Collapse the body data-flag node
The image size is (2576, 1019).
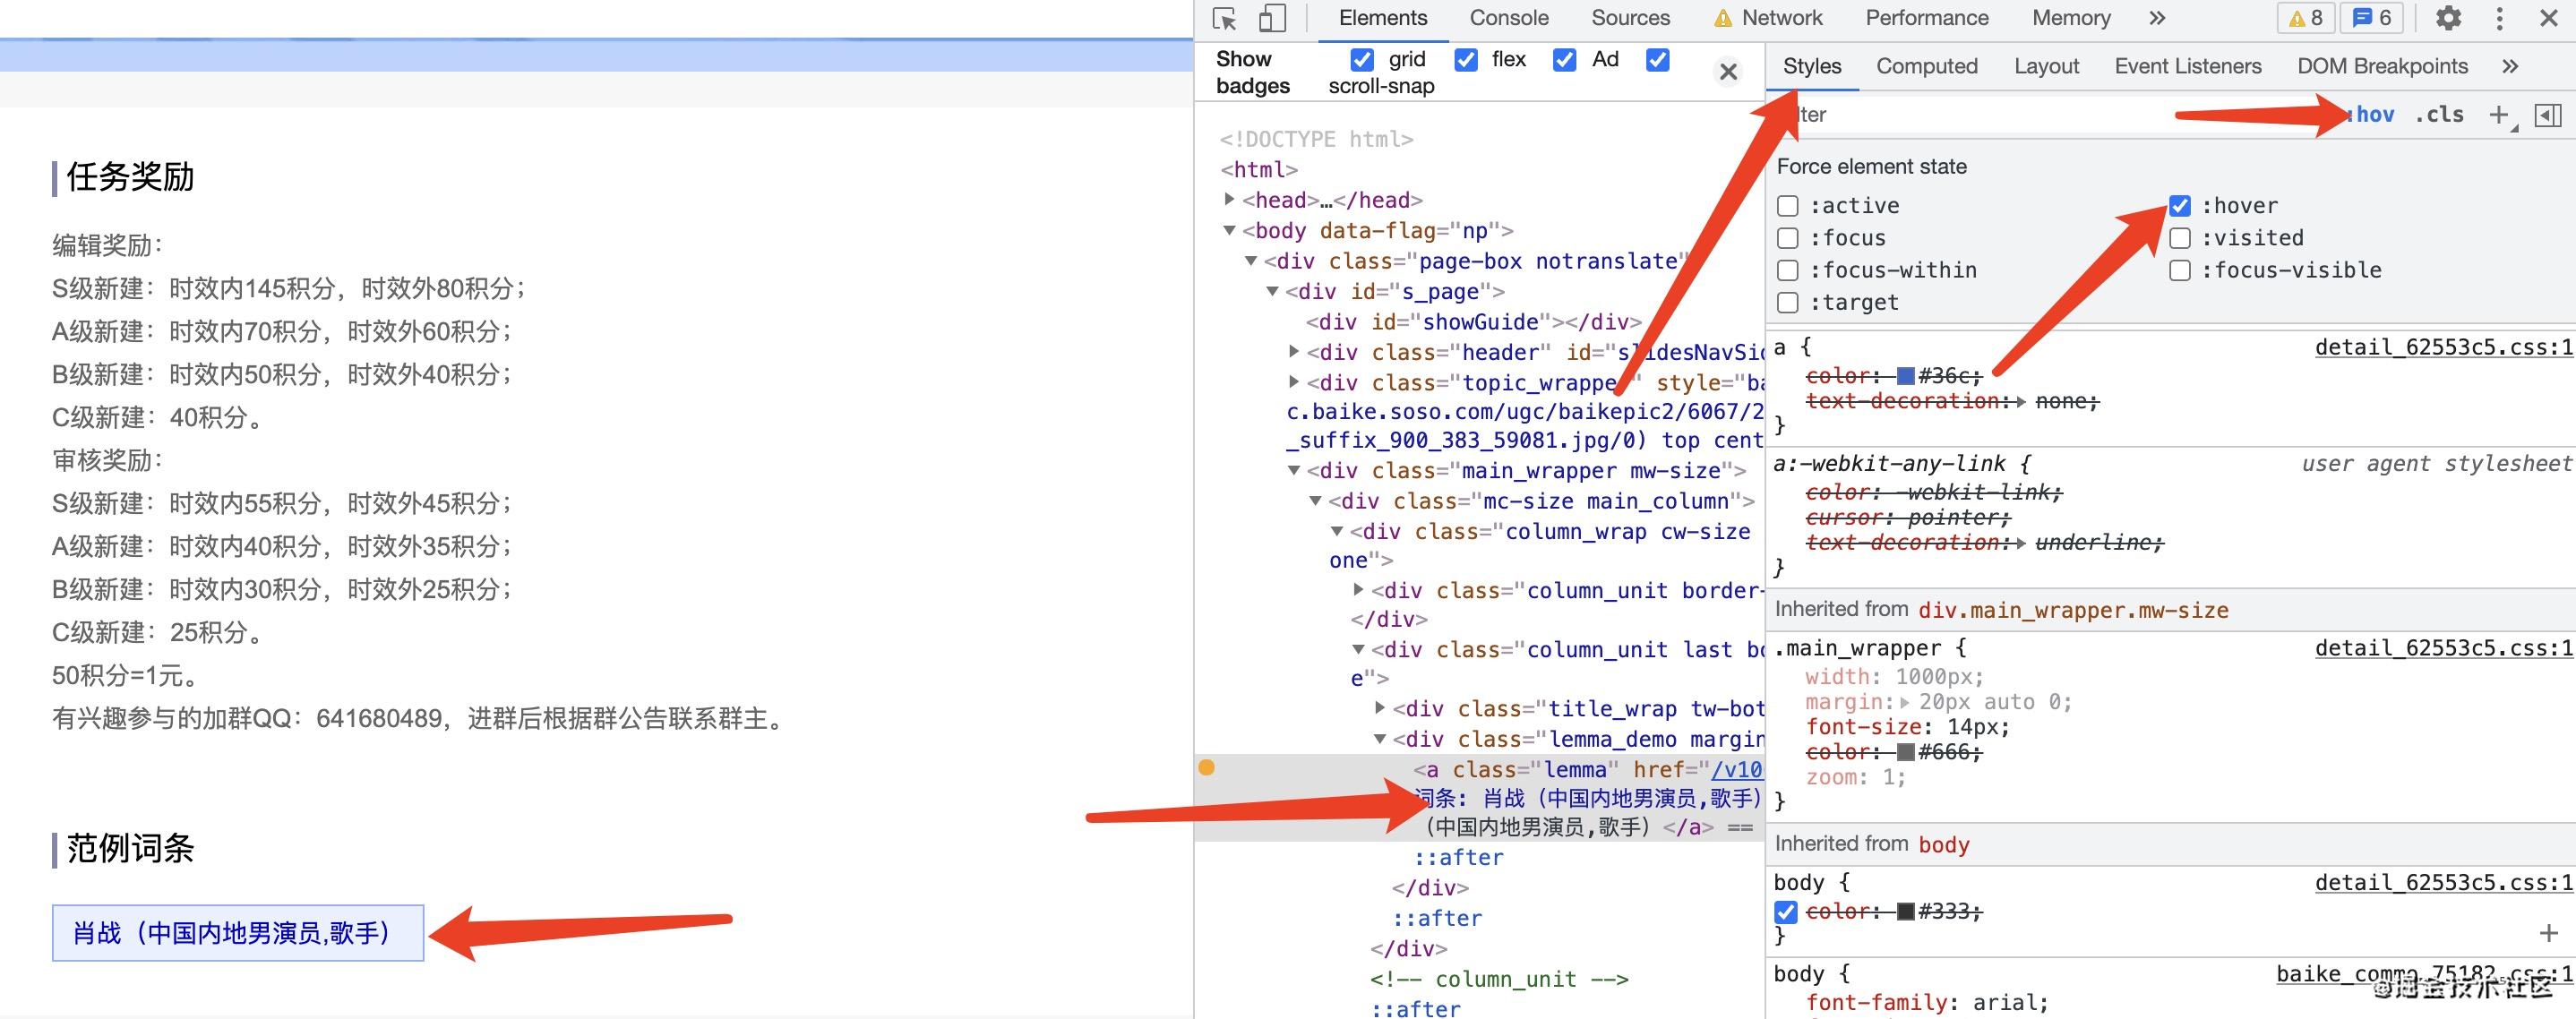pyautogui.click(x=1229, y=231)
